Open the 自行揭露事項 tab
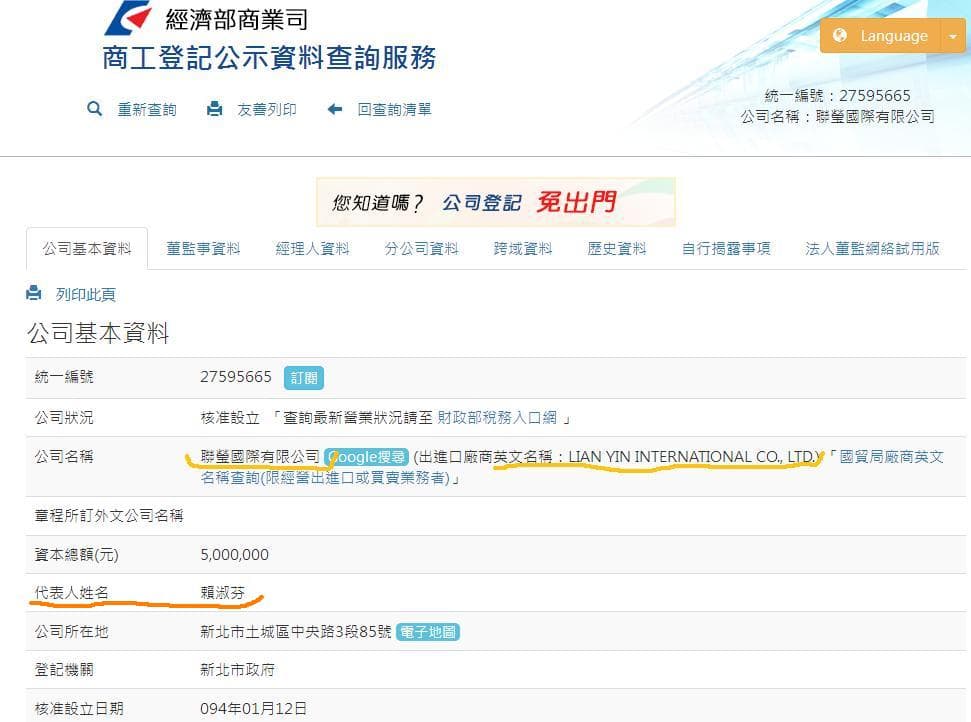Screen dimensions: 971x722 point(726,249)
